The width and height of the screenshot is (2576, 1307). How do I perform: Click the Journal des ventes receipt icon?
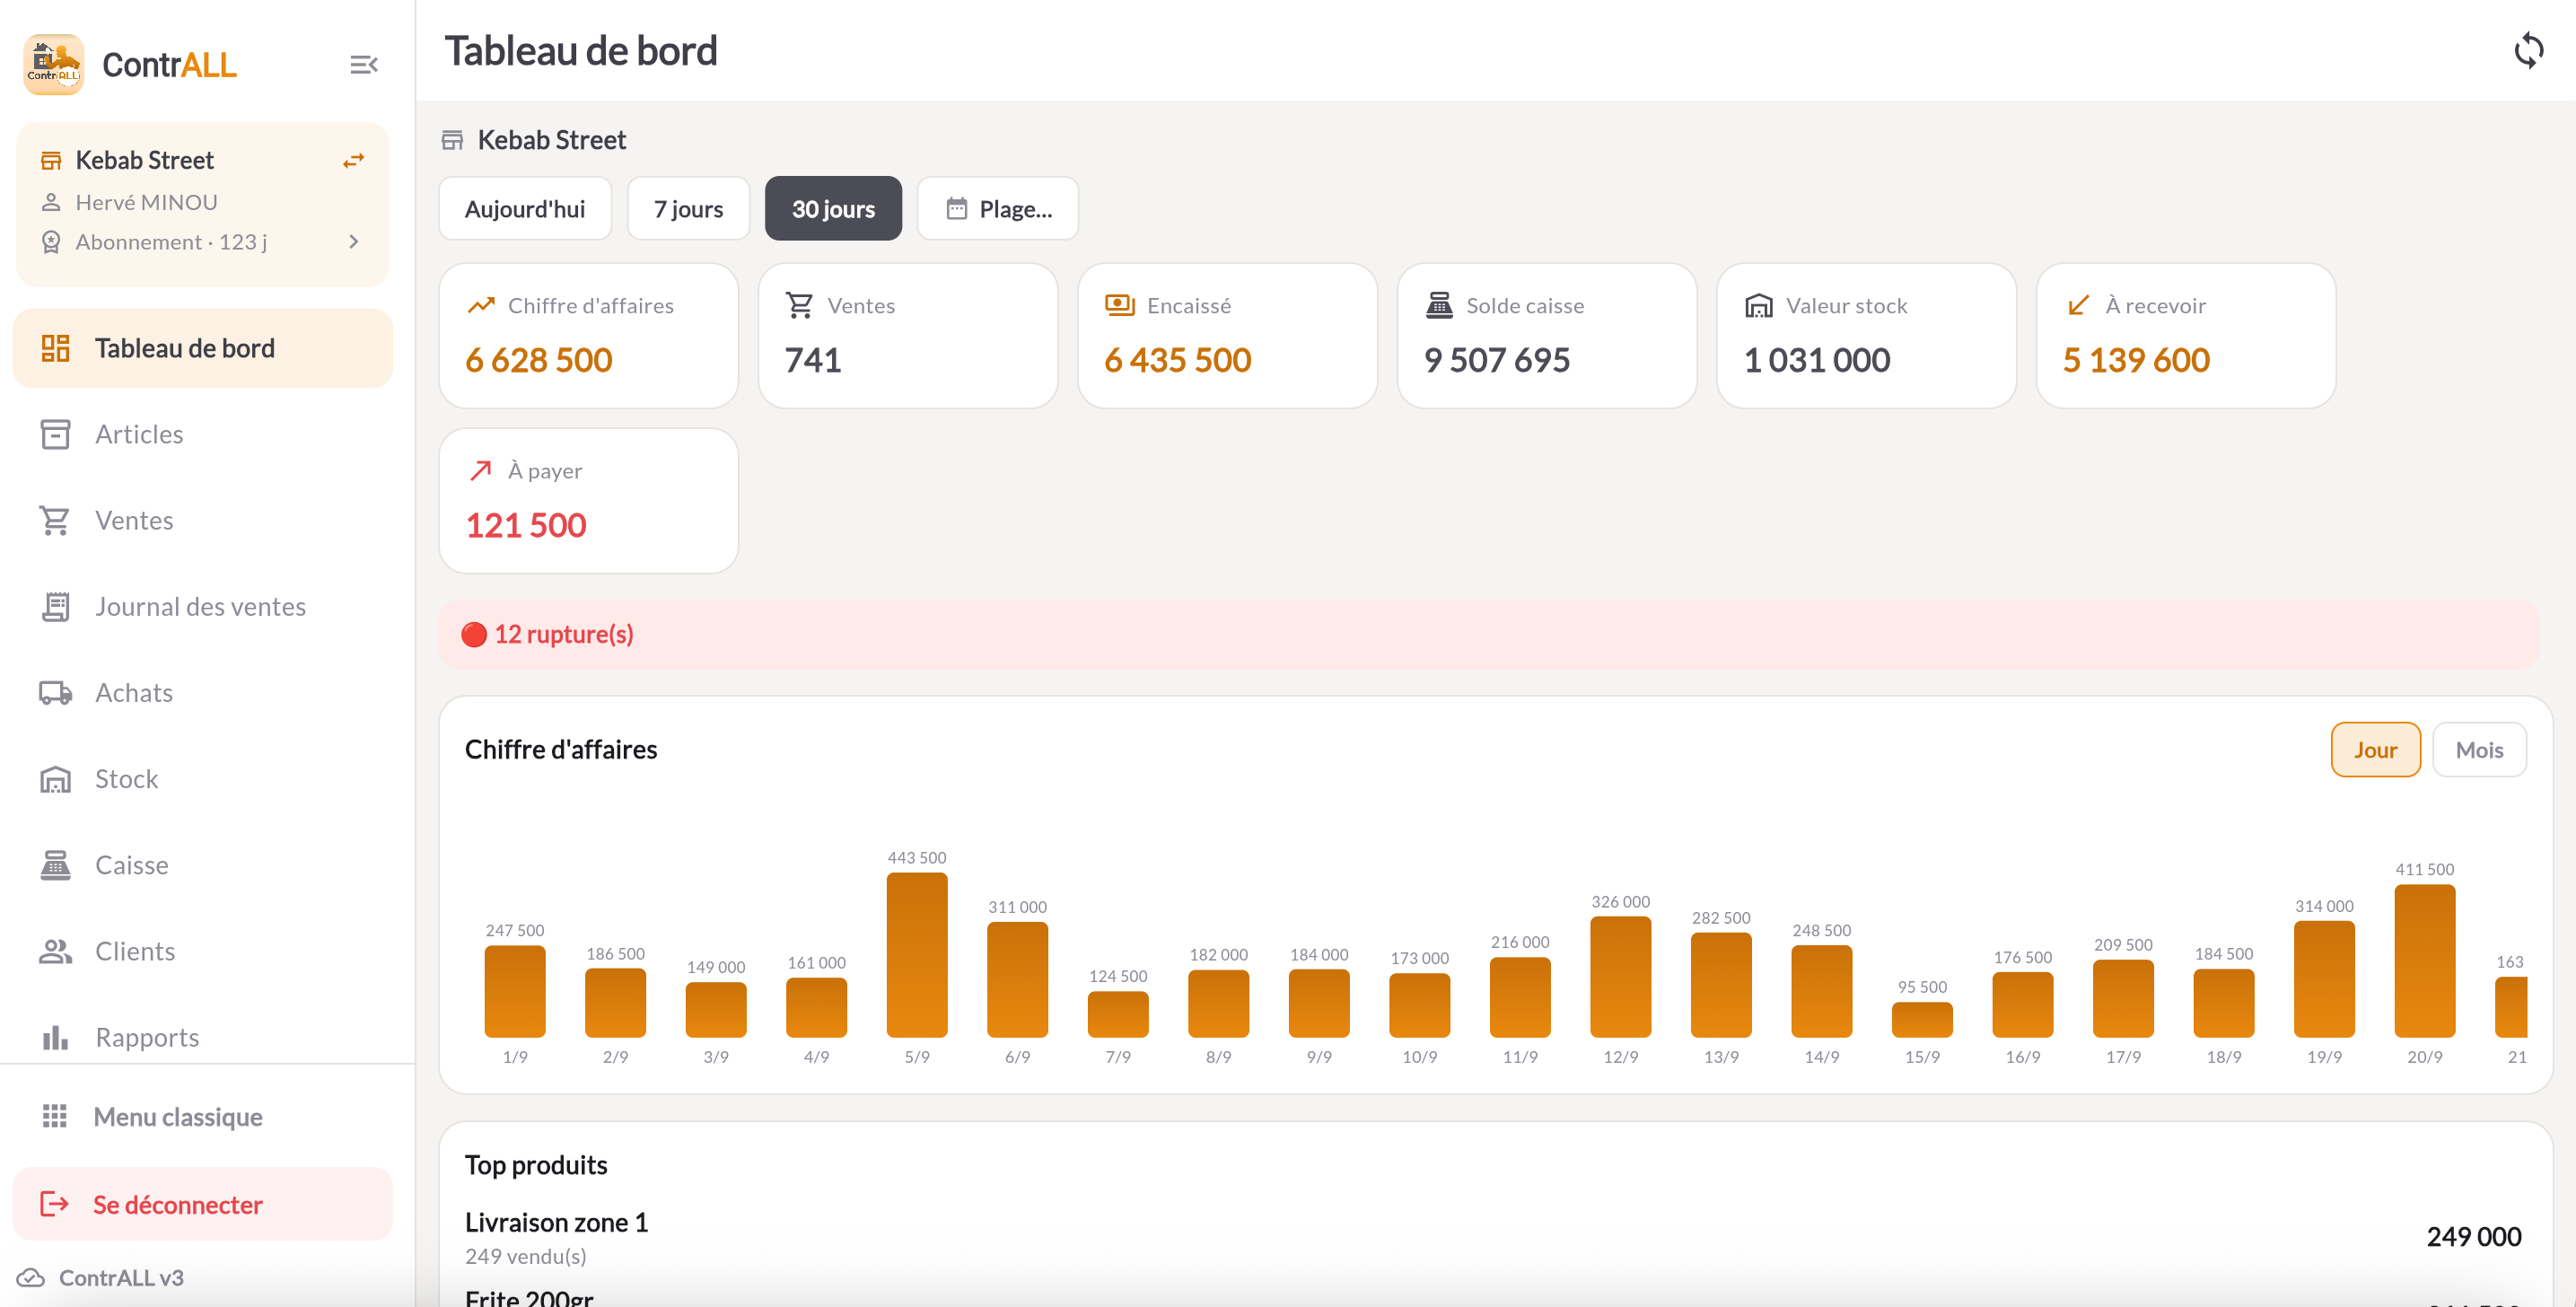coord(55,606)
